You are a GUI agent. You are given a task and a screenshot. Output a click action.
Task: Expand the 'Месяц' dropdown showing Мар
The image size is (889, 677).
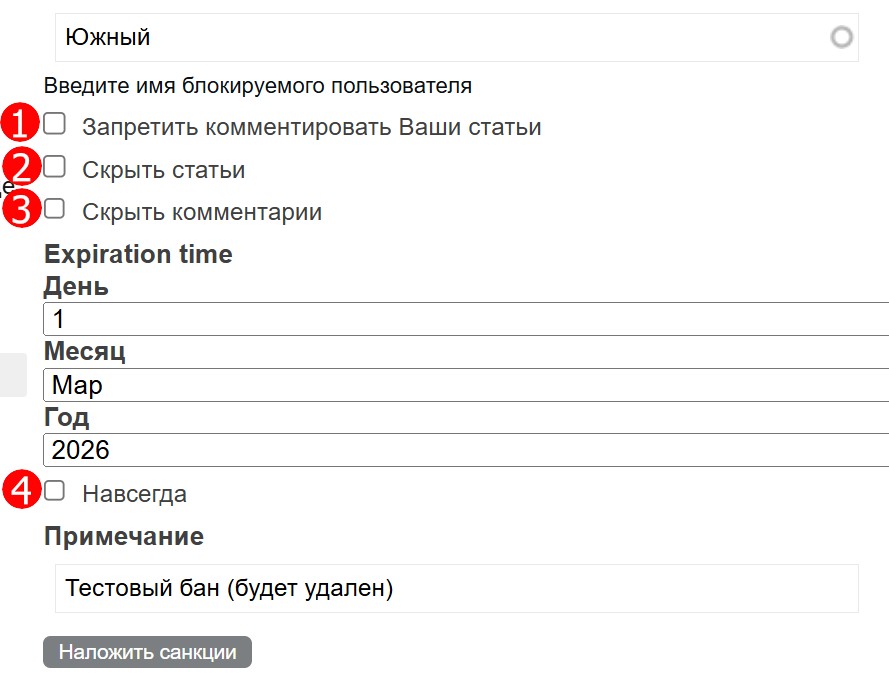coord(466,385)
